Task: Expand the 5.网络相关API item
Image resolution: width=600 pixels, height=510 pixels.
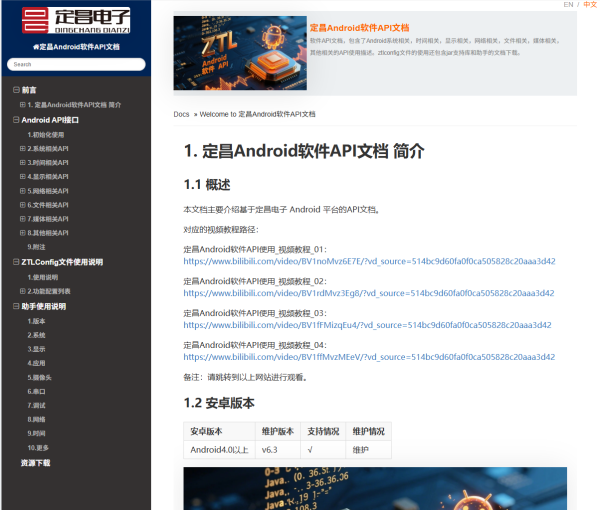Action: pos(23,191)
